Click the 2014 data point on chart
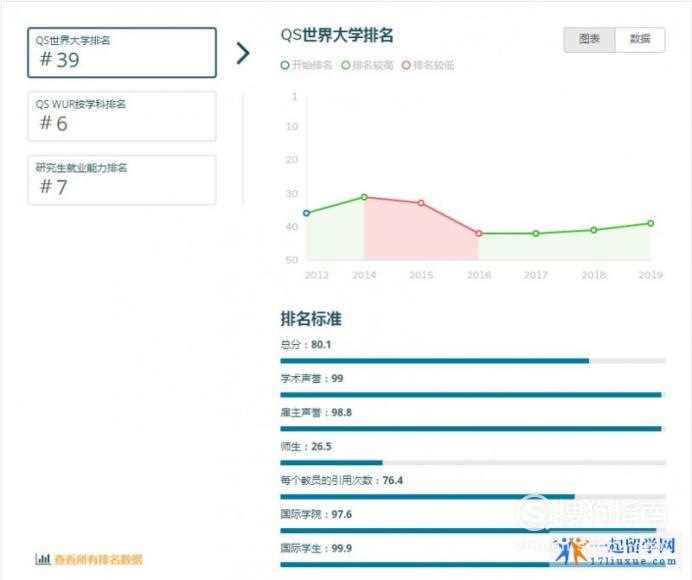The image size is (692, 580). pyautogui.click(x=364, y=197)
